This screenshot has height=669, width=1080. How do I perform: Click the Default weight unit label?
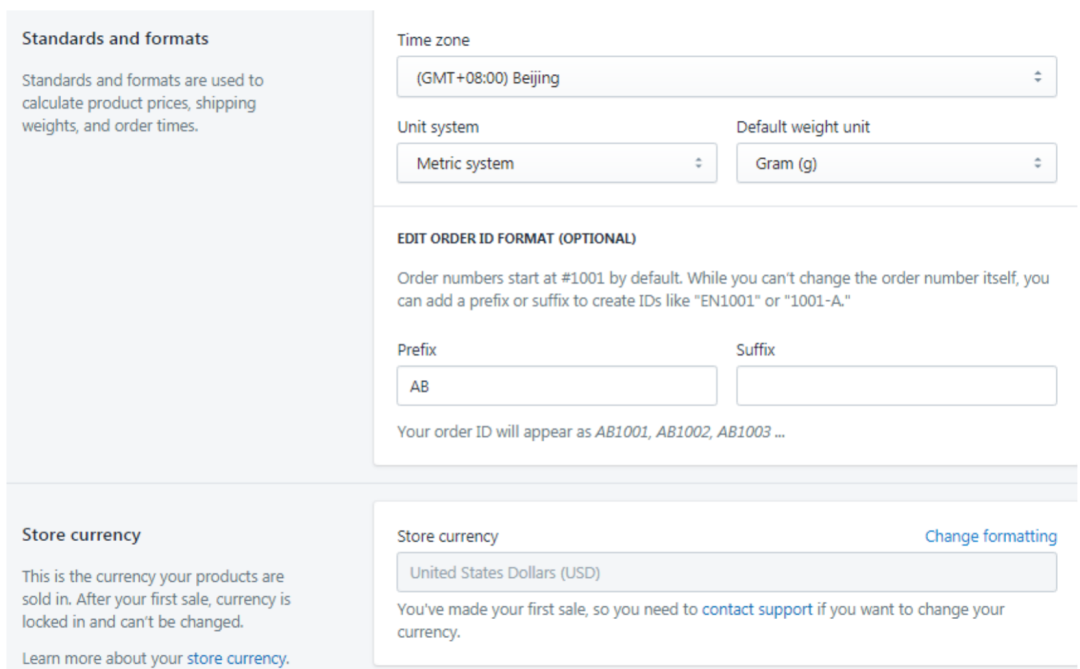coord(803,127)
